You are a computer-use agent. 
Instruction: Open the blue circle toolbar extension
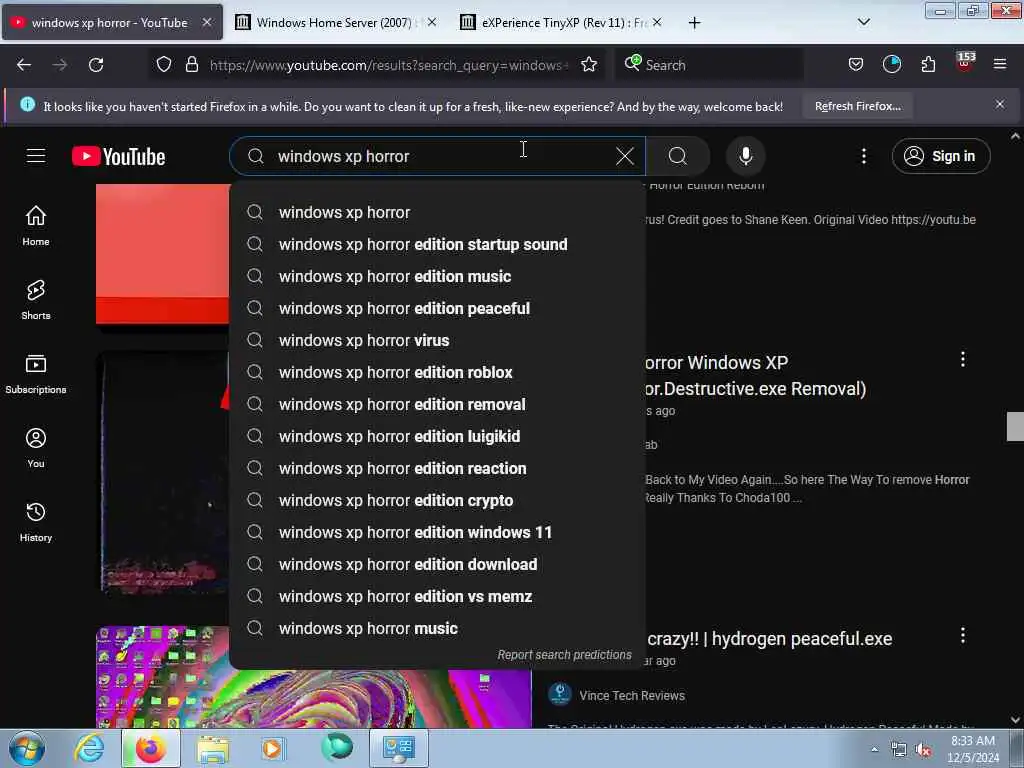click(x=891, y=65)
